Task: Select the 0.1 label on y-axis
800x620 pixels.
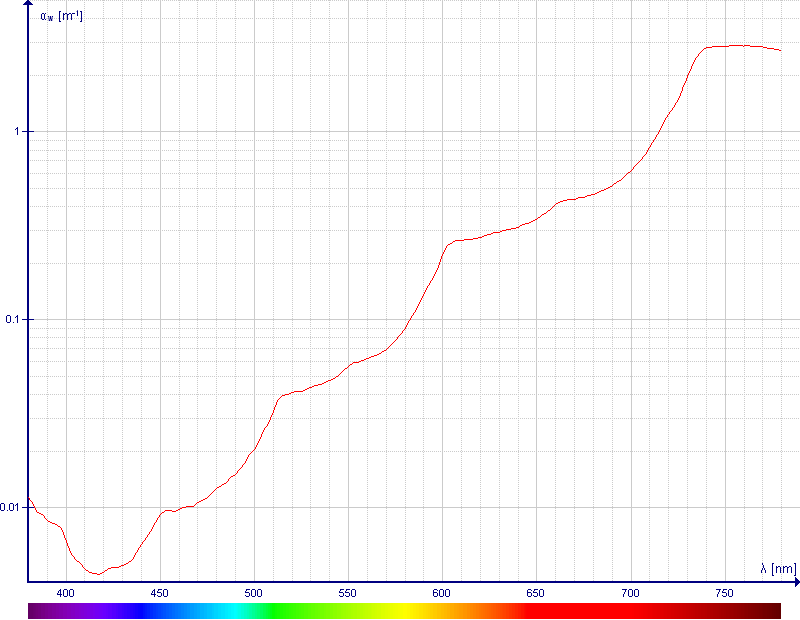Action: pos(15,320)
